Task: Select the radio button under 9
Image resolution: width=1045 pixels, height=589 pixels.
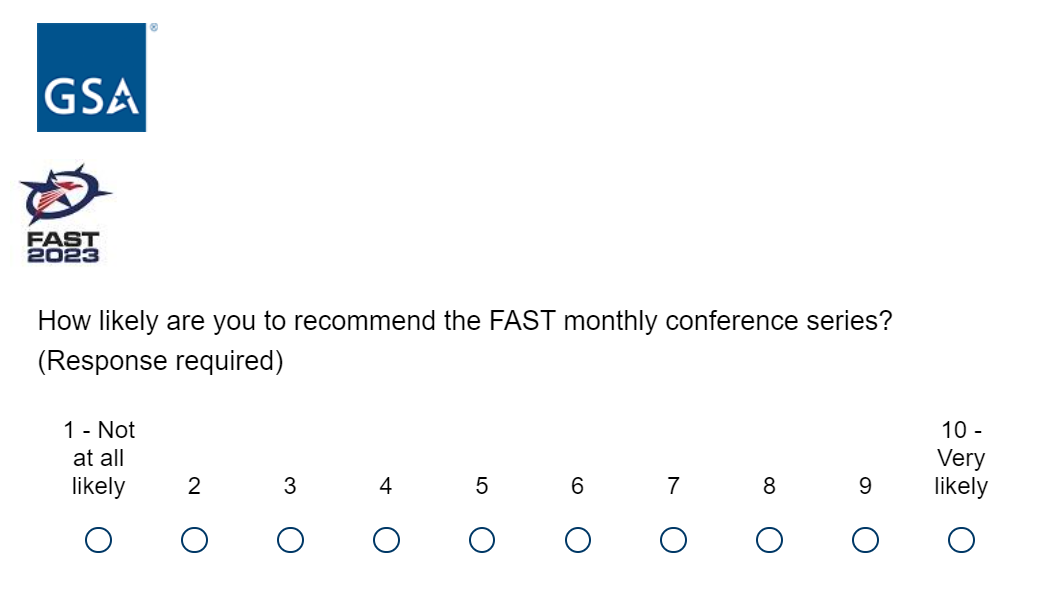Action: (x=865, y=540)
